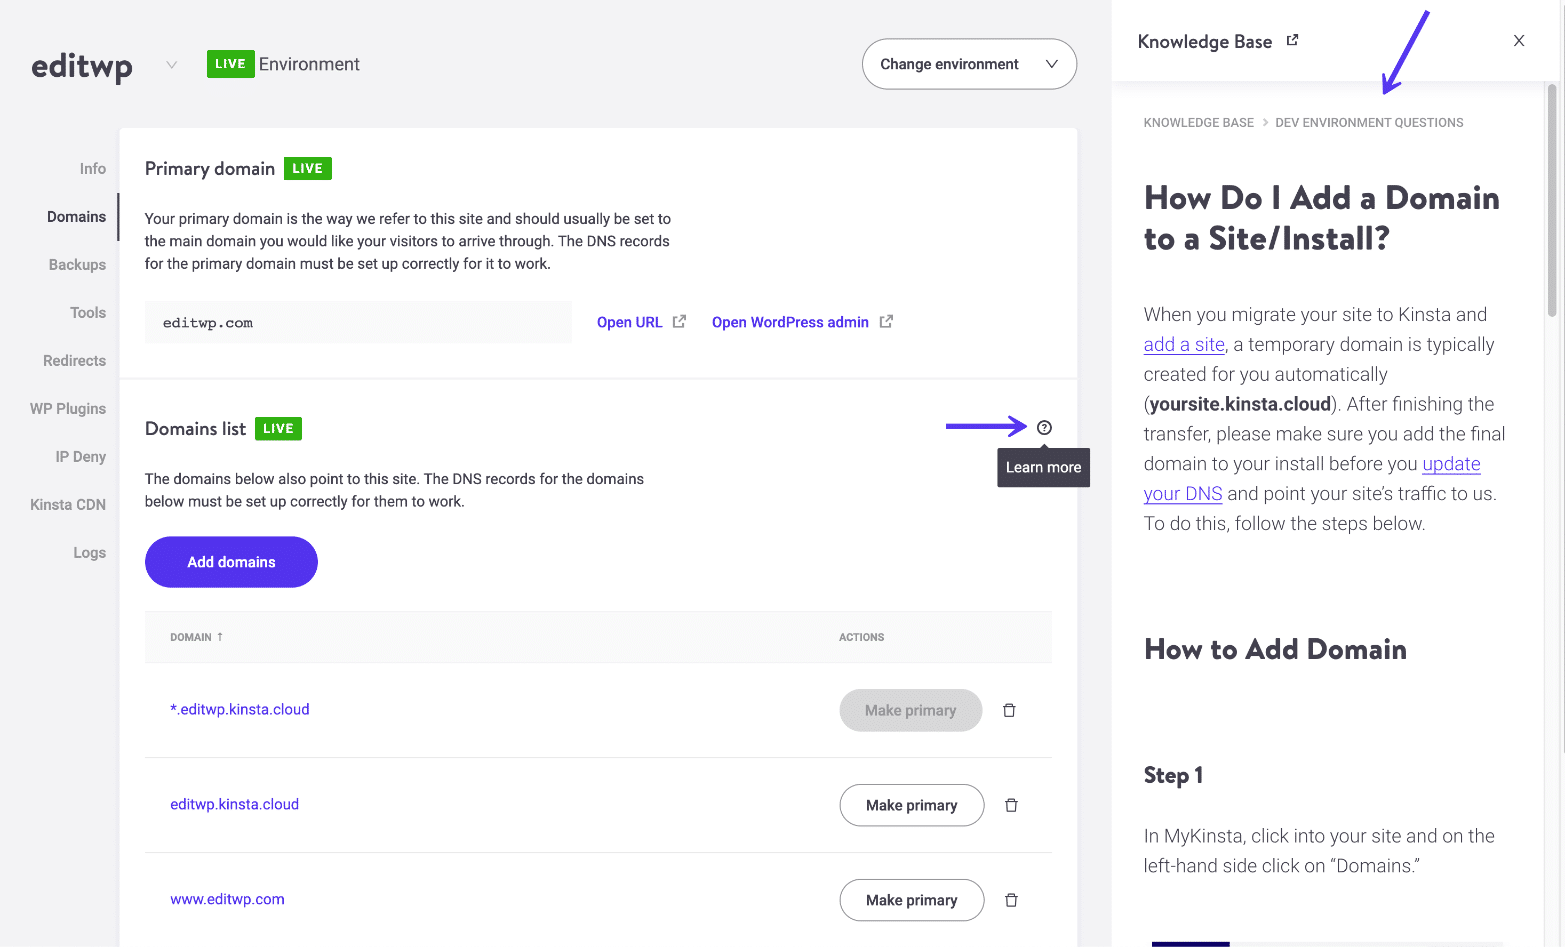Screen dimensions: 1565x947
Task: Click the Add domains button
Action: coord(231,562)
